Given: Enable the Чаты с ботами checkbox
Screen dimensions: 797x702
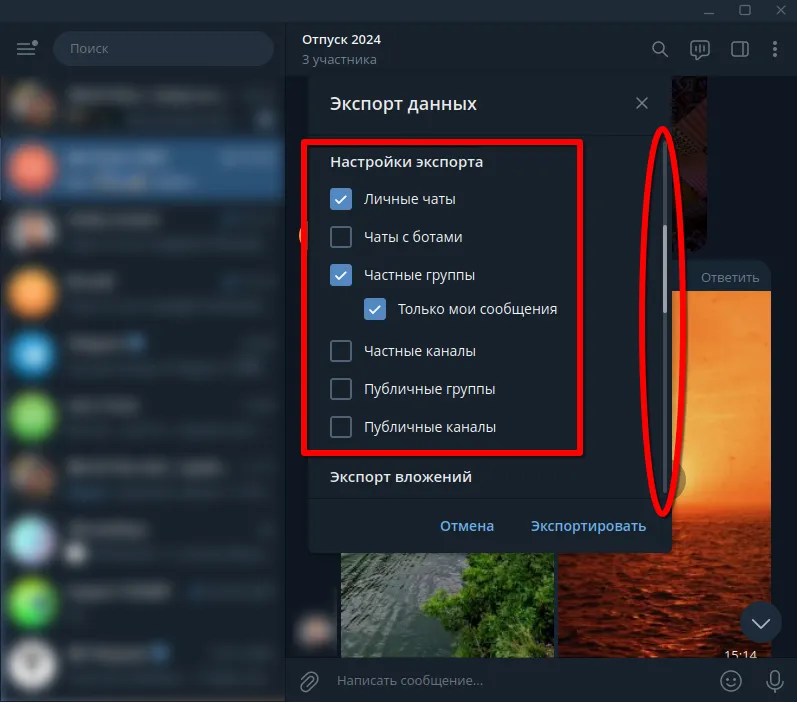Looking at the screenshot, I should click(341, 237).
